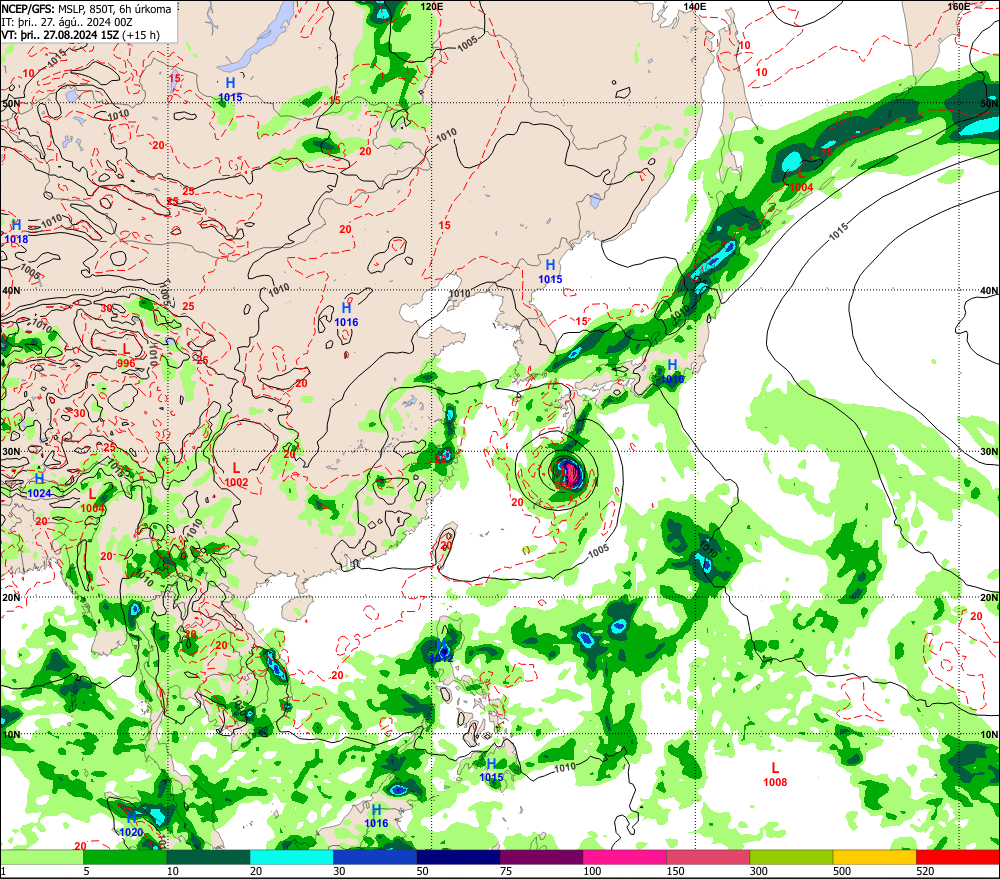Click the 160E longitude label
Screen dimensions: 1000x879
coord(959,6)
